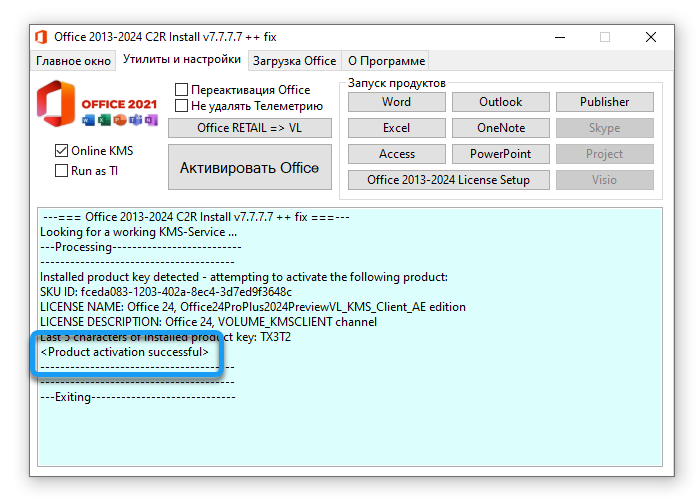Click the product key TX3T2 text
Screen dimensions: 697x500
(276, 337)
